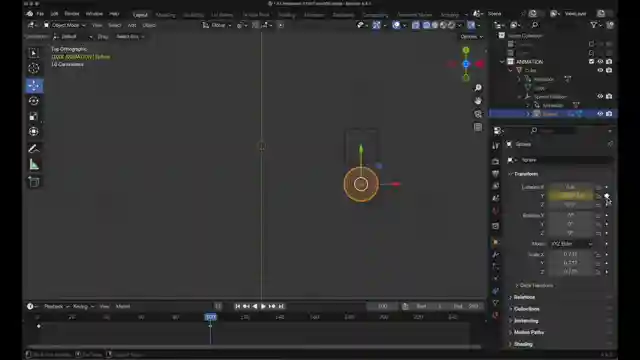
Task: Select the Measure tool
Action: click(x=34, y=165)
